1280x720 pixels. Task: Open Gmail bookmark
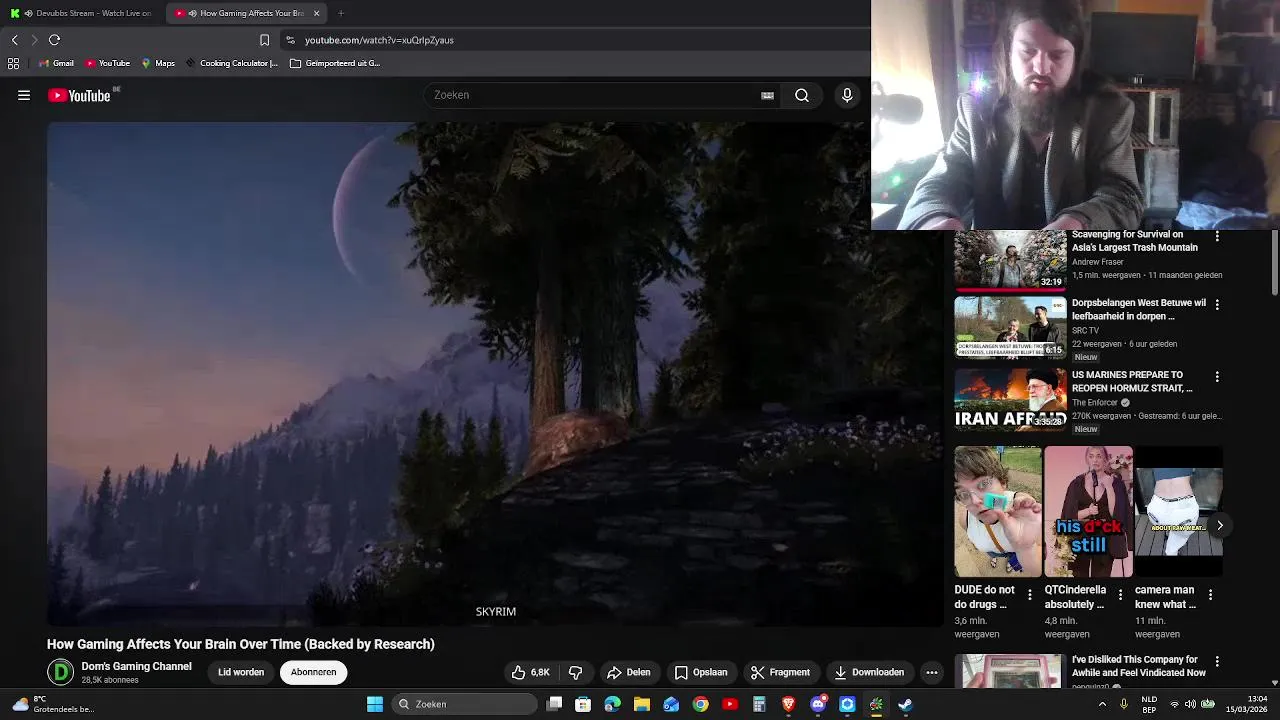56,63
